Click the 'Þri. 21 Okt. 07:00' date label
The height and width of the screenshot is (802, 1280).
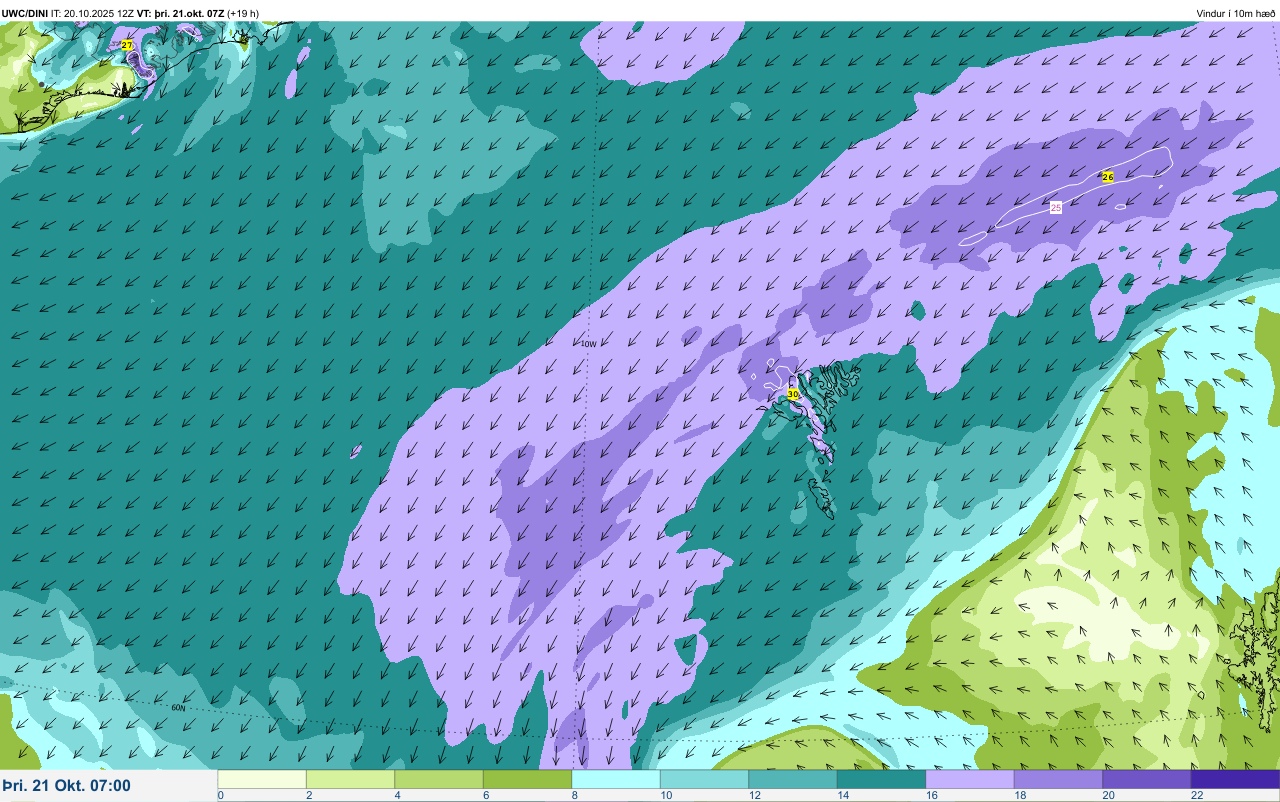(x=66, y=785)
